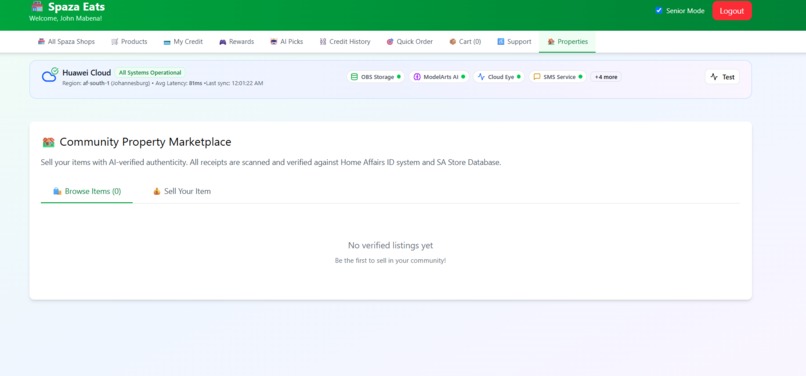Click the OBS Storage database icon

coord(354,77)
